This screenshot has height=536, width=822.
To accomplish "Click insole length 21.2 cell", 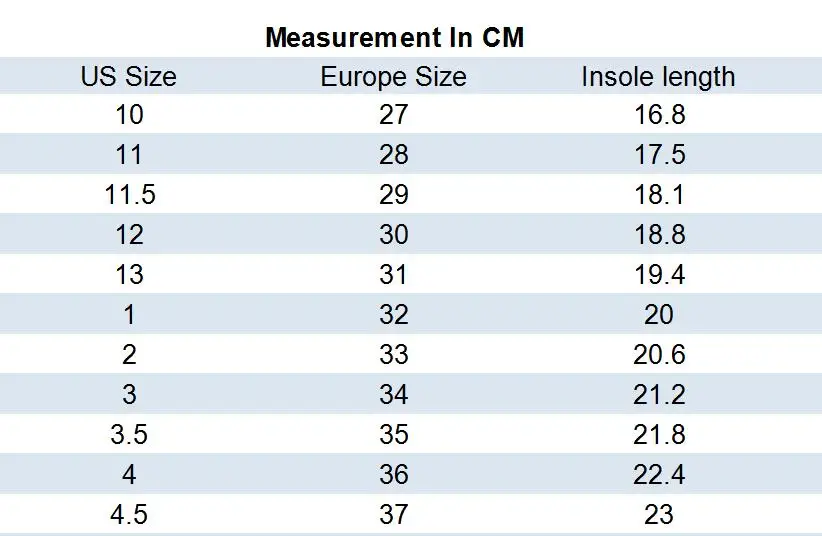I will (659, 394).
